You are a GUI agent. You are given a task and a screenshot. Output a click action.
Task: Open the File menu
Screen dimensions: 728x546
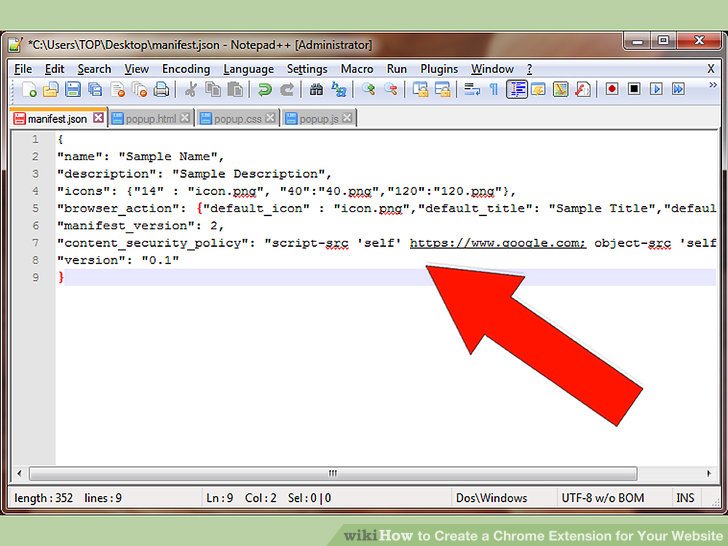(23, 69)
